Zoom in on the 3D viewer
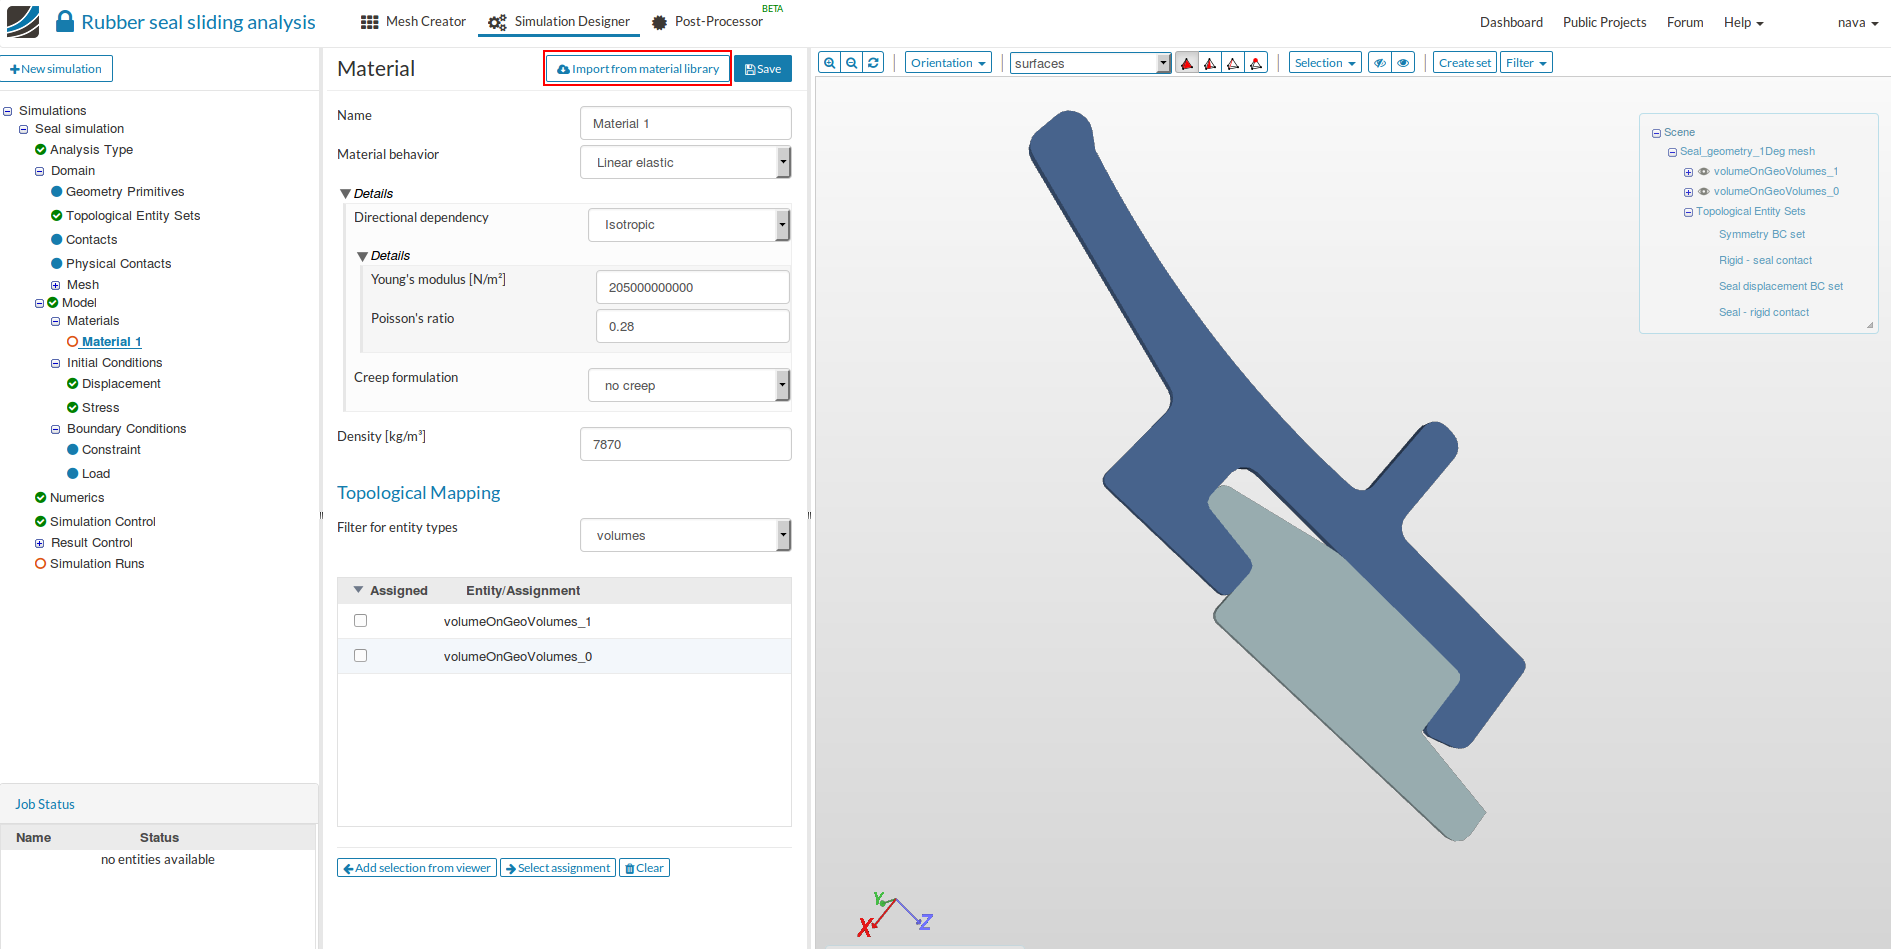 point(829,63)
